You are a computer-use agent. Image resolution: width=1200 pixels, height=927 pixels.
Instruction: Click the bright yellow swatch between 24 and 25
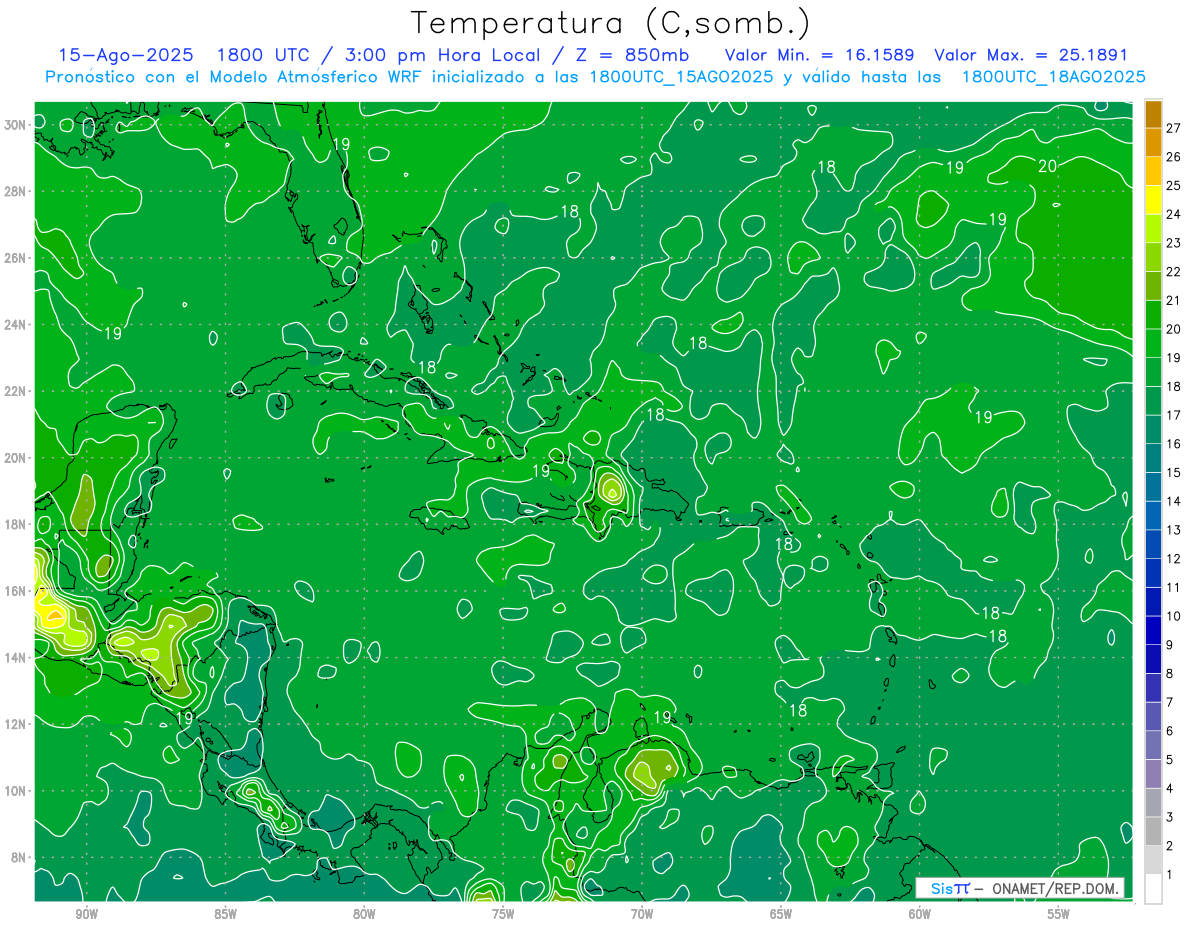(1153, 200)
